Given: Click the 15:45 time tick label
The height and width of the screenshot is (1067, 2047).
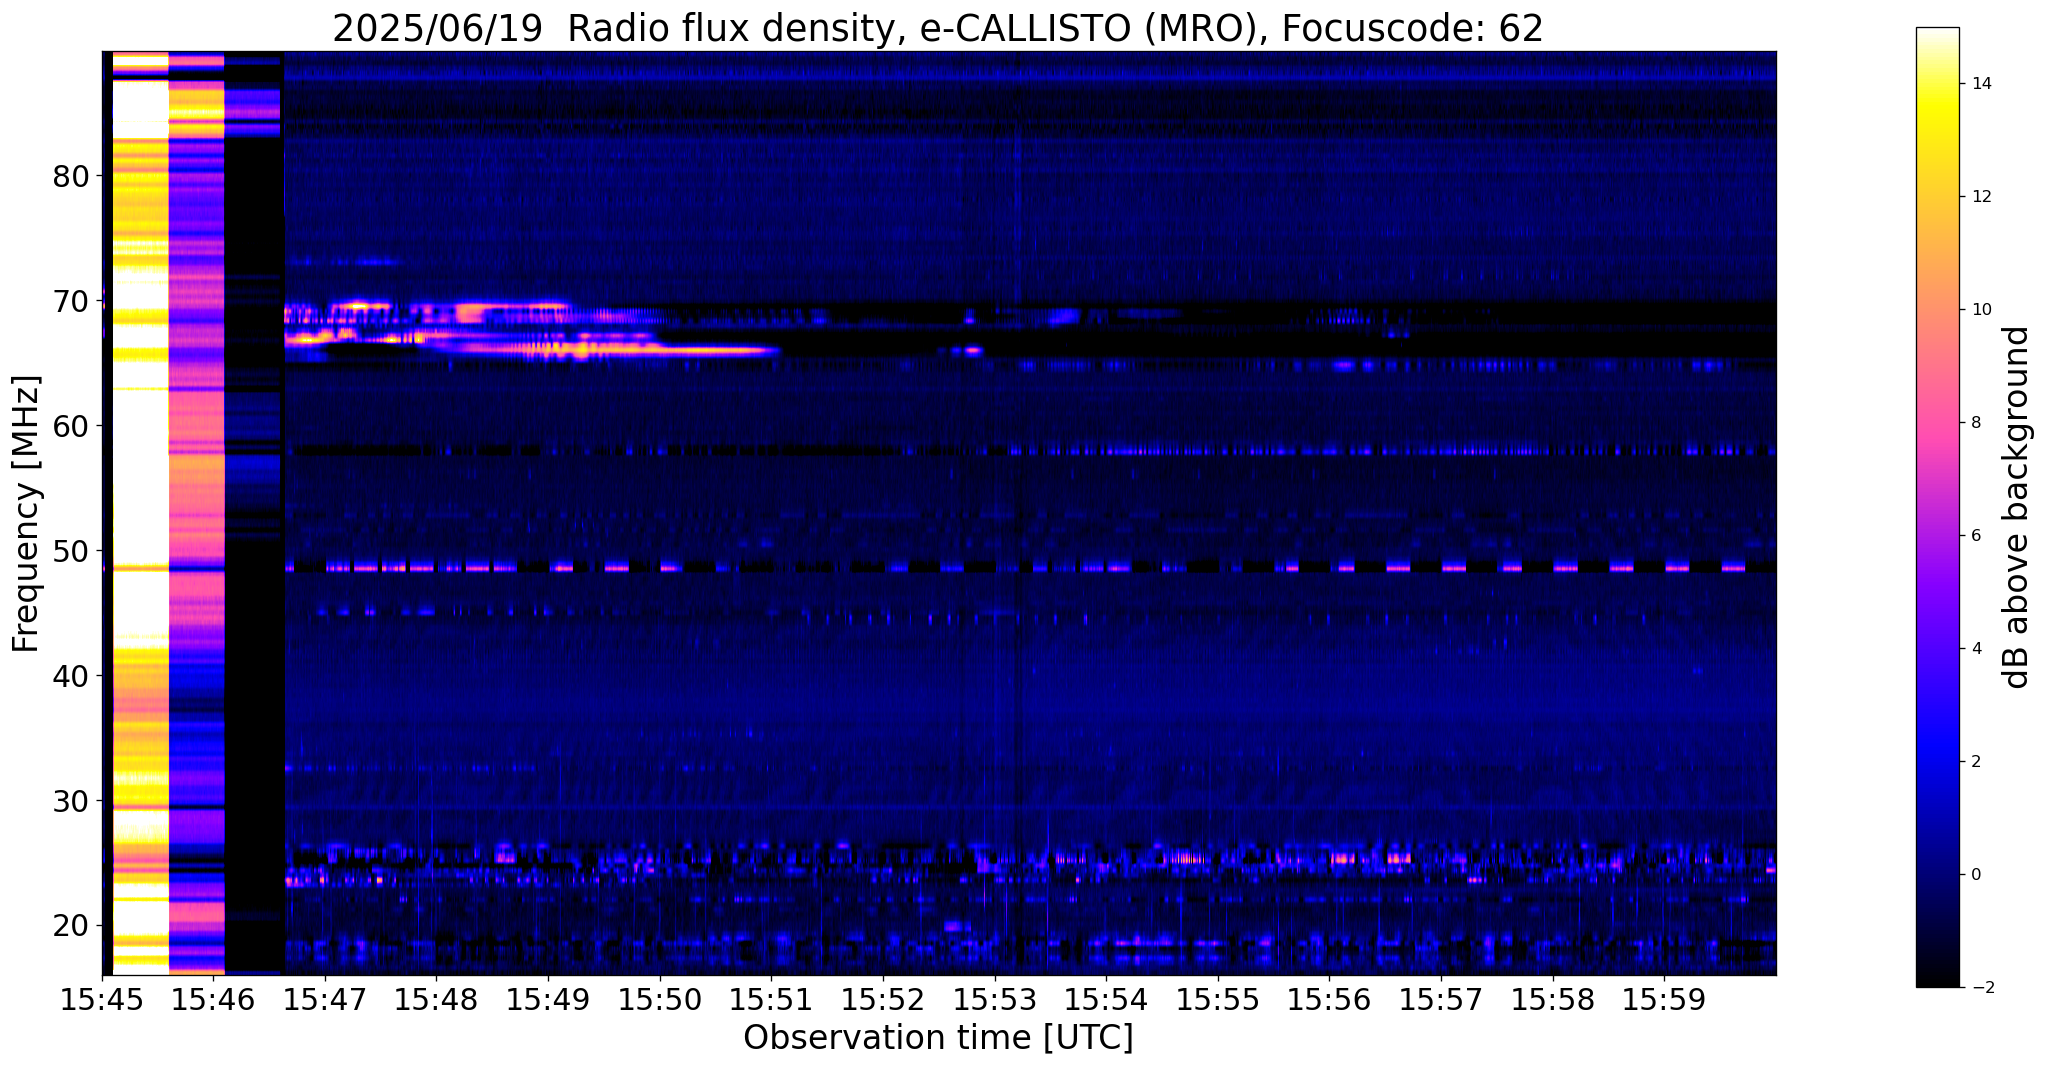Looking at the screenshot, I should tap(102, 999).
